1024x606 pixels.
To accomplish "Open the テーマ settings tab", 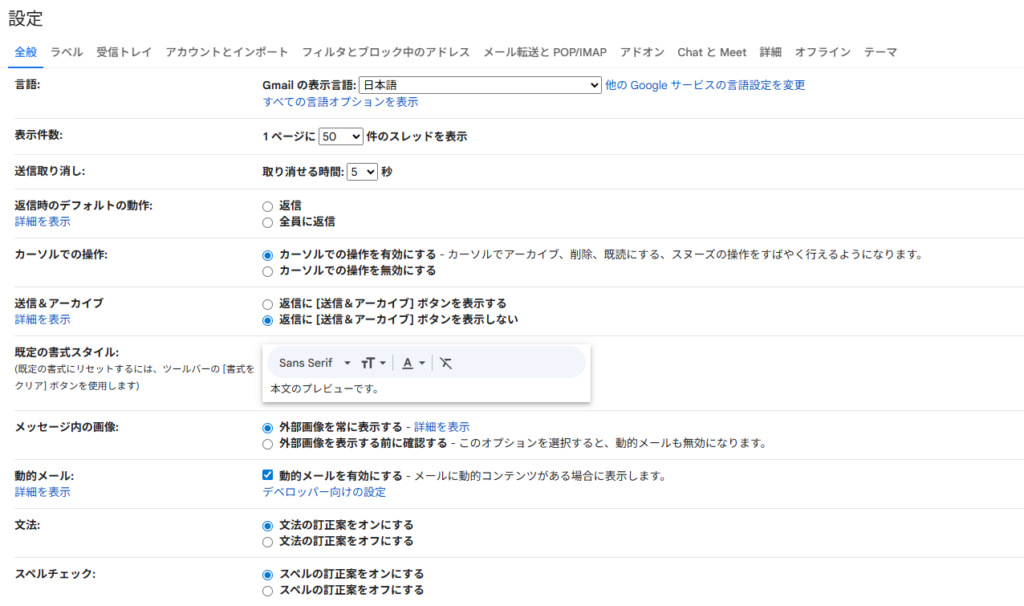I will tap(880, 52).
